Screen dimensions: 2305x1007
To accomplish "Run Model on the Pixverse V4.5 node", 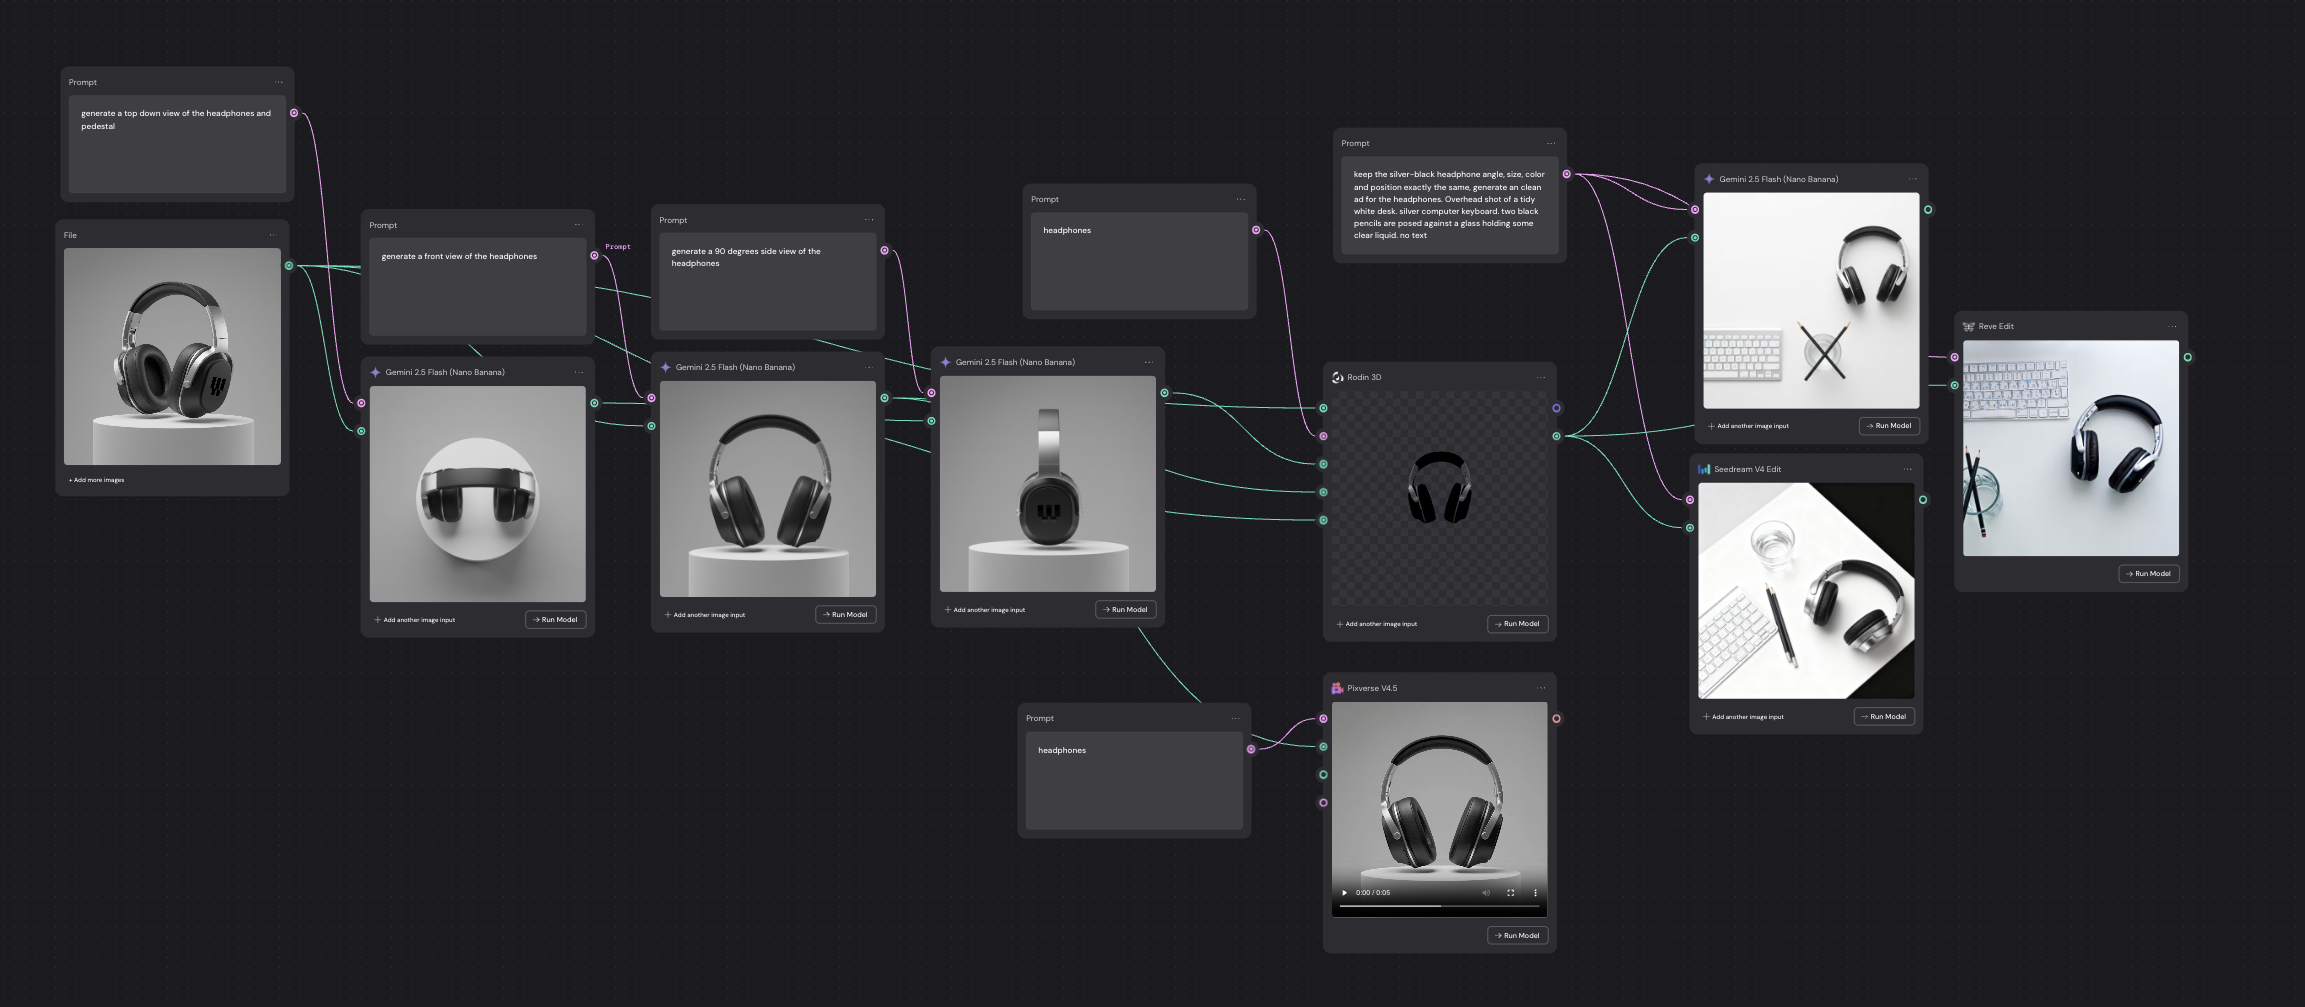I will tap(1518, 936).
